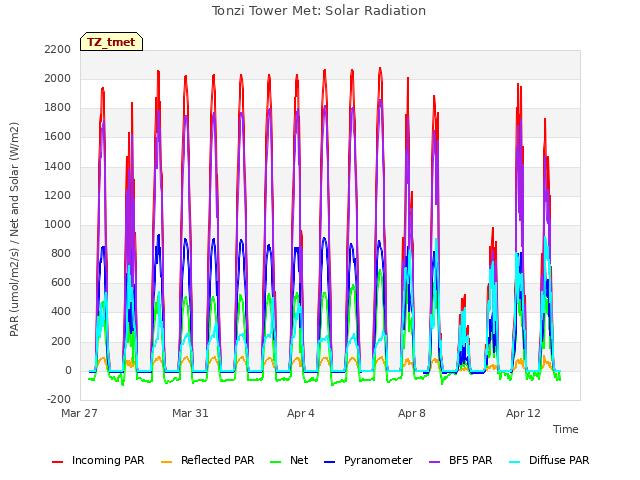The image size is (640, 480).
Task: Toggle the Net legend entry
Action: click(x=289, y=460)
